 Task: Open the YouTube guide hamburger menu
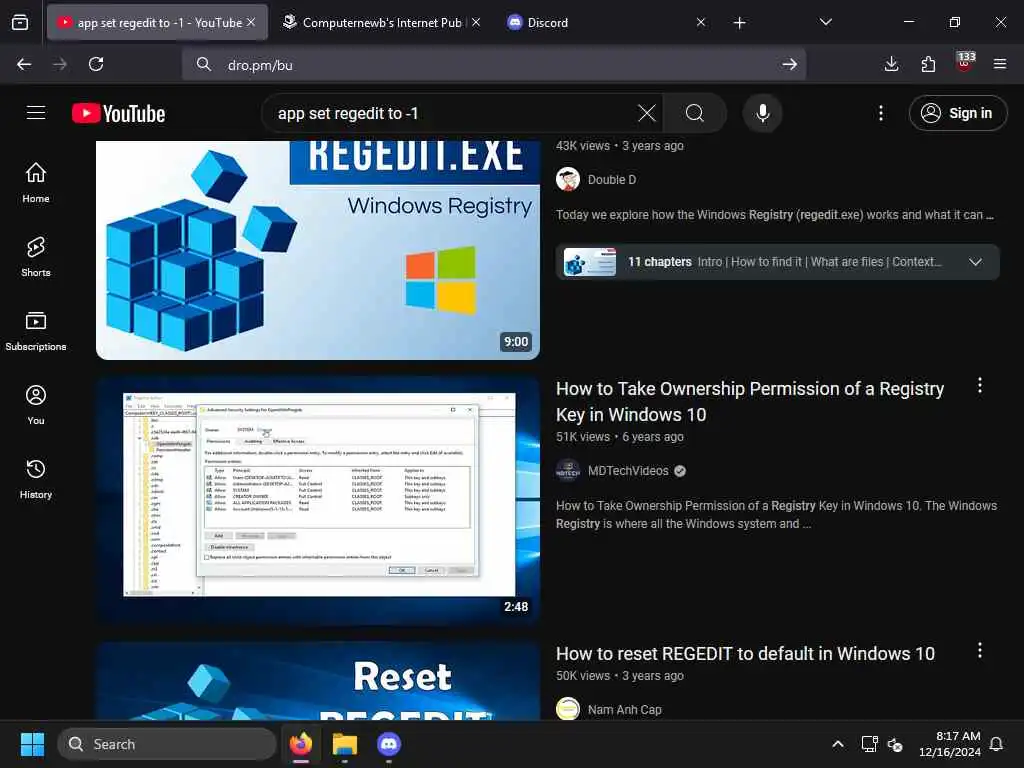point(36,113)
